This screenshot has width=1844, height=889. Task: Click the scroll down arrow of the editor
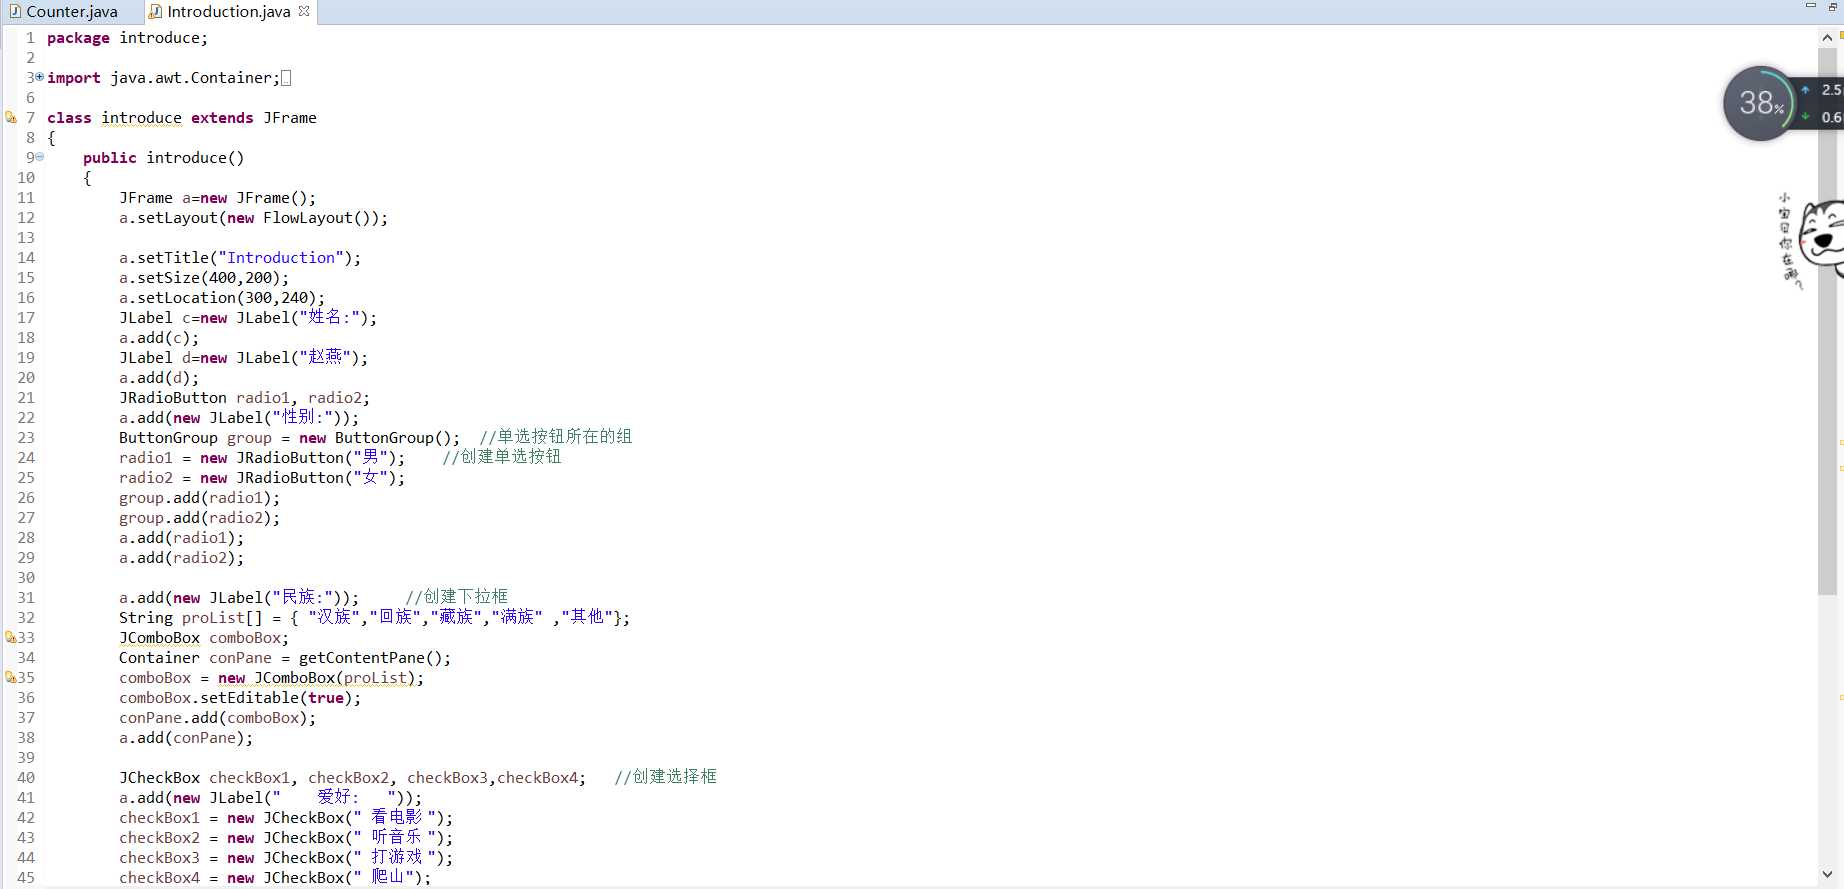tap(1827, 874)
